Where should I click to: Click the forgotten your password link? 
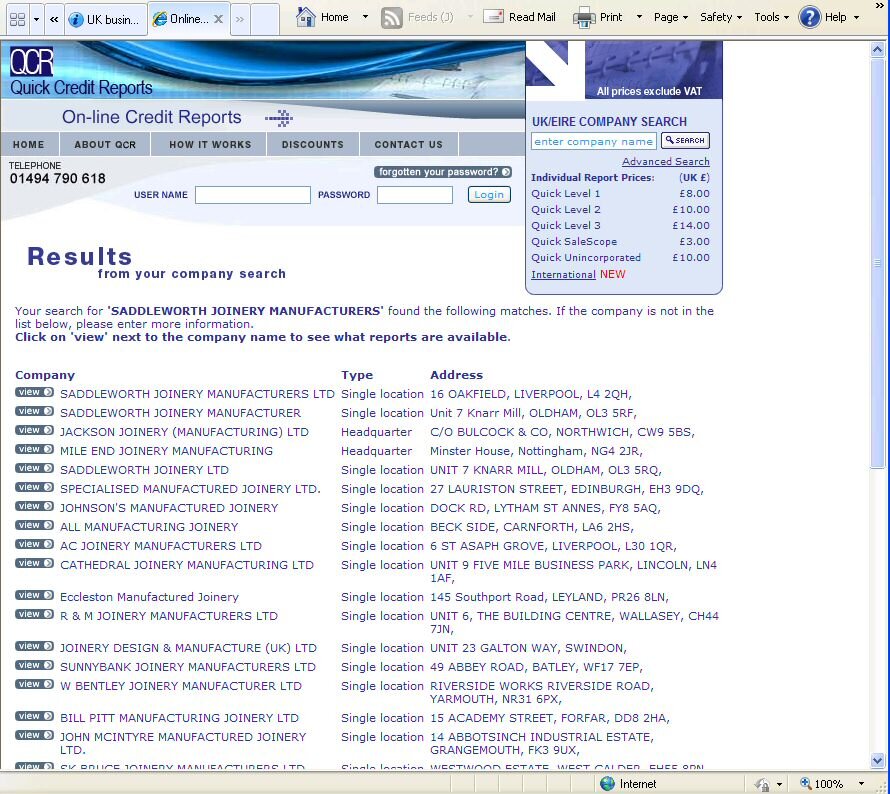point(443,172)
